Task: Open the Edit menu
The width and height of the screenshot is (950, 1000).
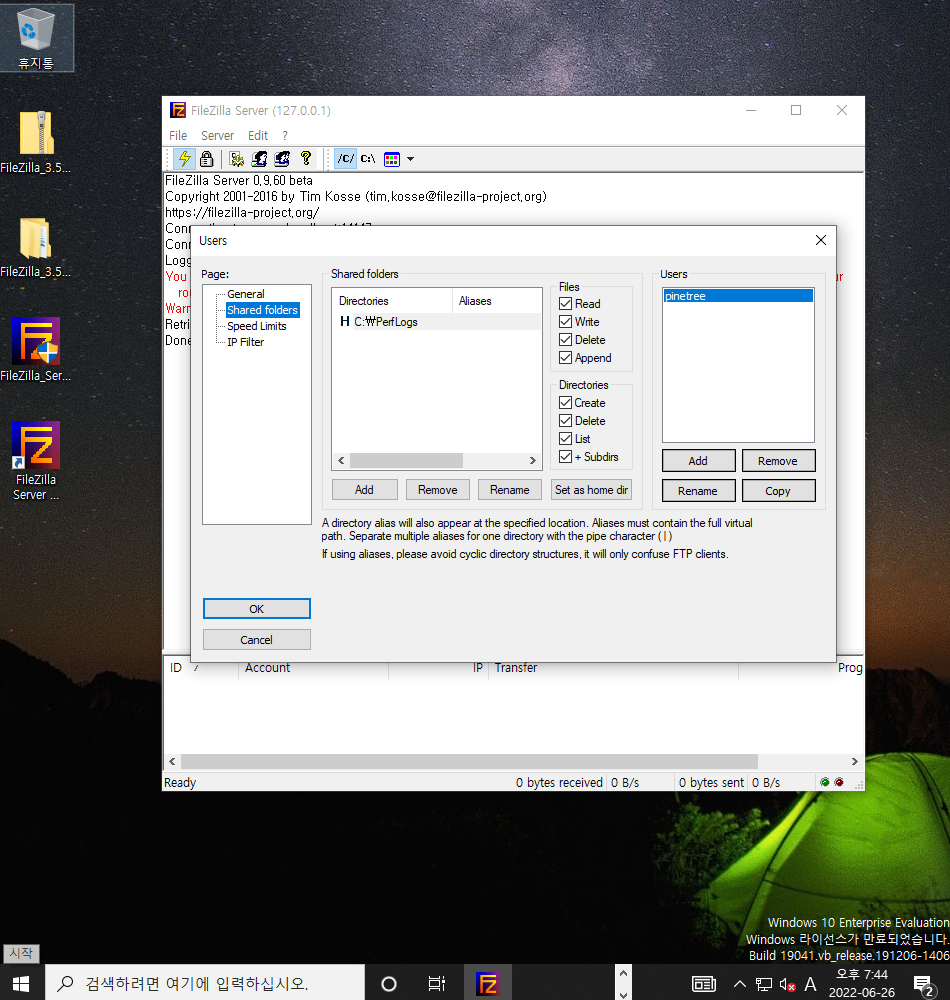Action: click(x=257, y=135)
